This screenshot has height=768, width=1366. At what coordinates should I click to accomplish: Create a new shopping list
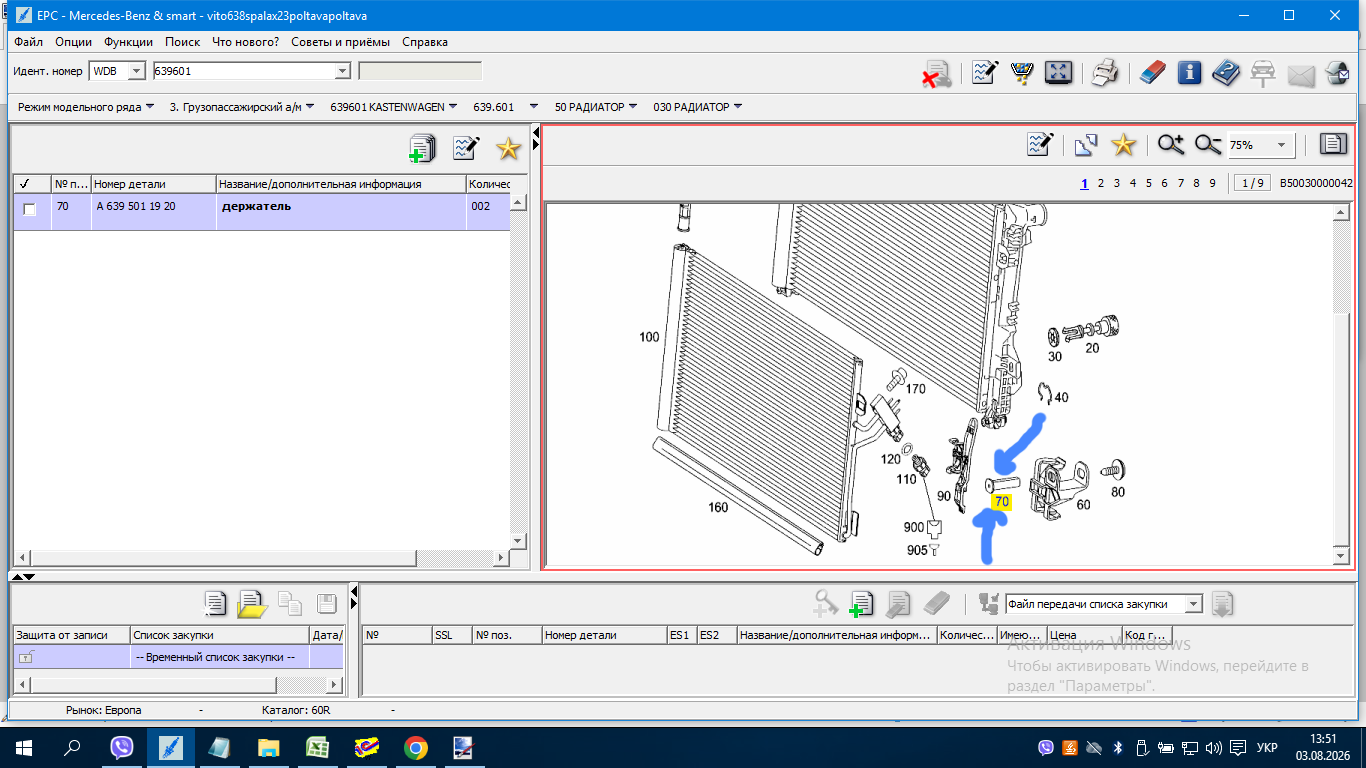[x=215, y=603]
